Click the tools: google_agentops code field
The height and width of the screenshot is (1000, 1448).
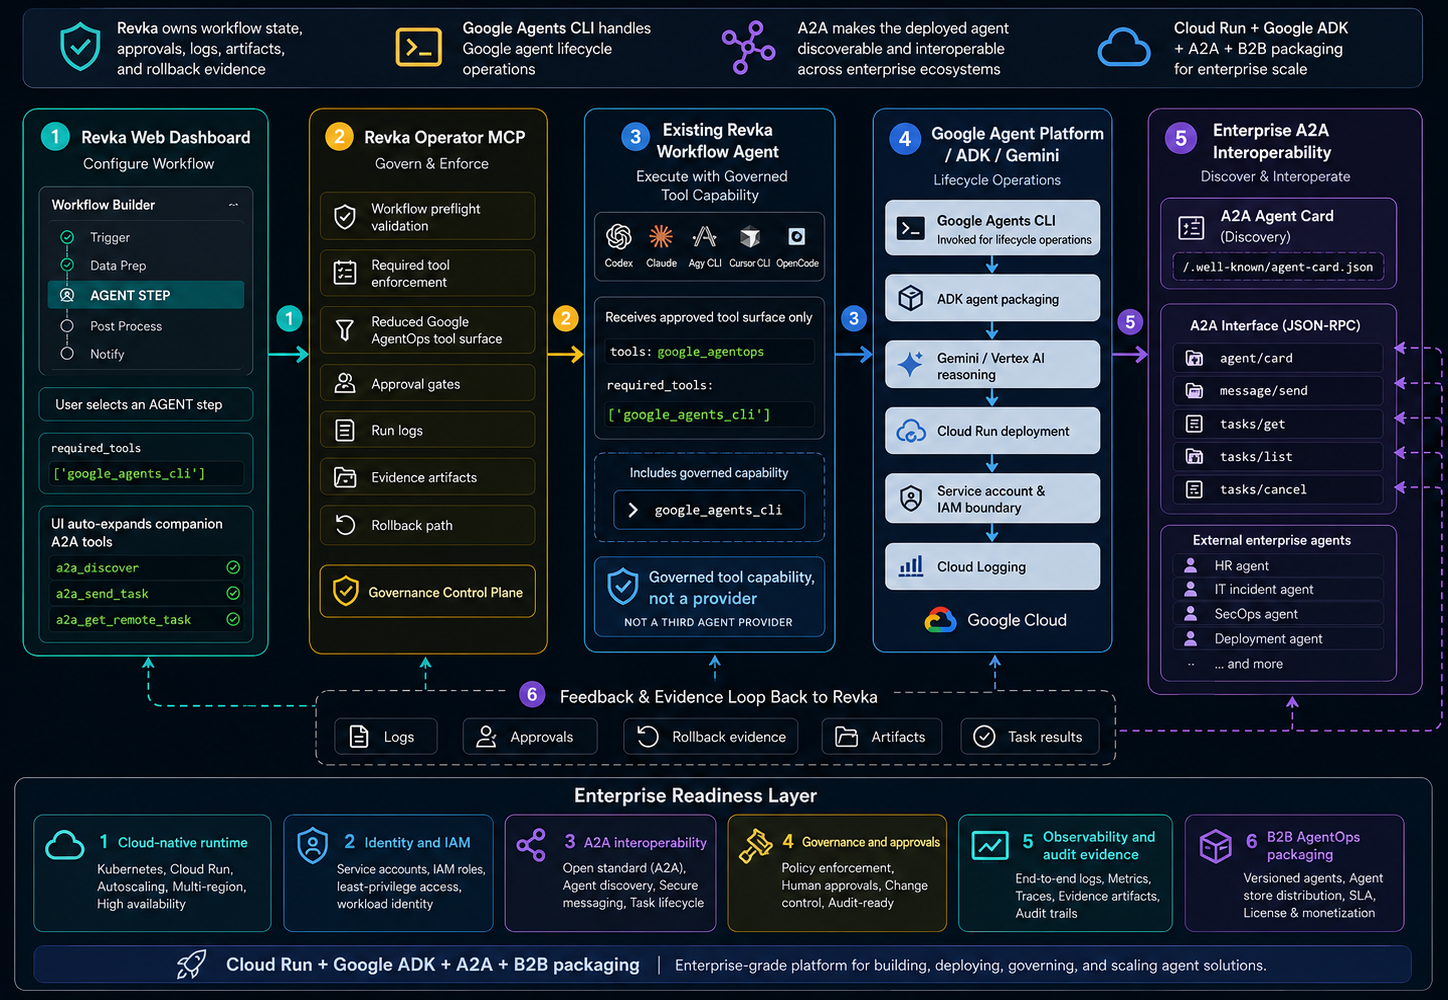click(x=710, y=352)
